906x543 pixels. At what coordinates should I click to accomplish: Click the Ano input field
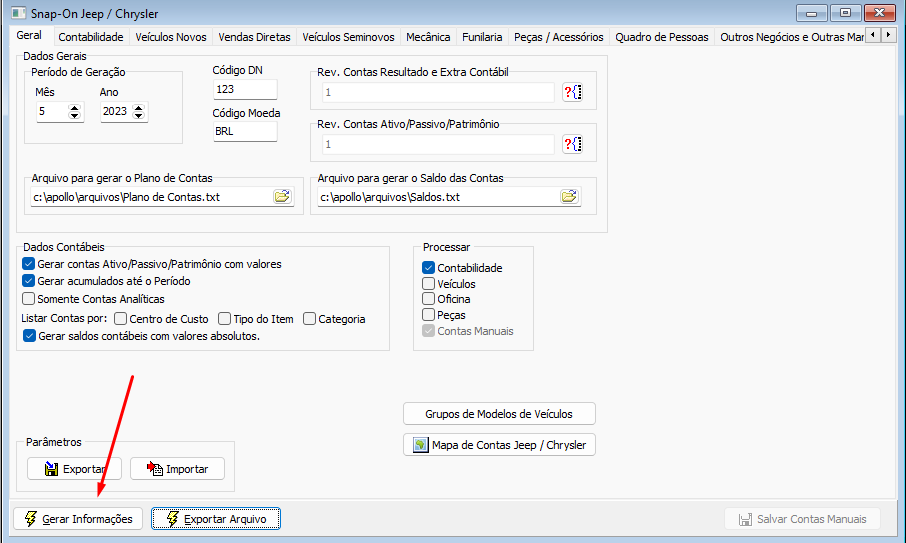coord(116,111)
